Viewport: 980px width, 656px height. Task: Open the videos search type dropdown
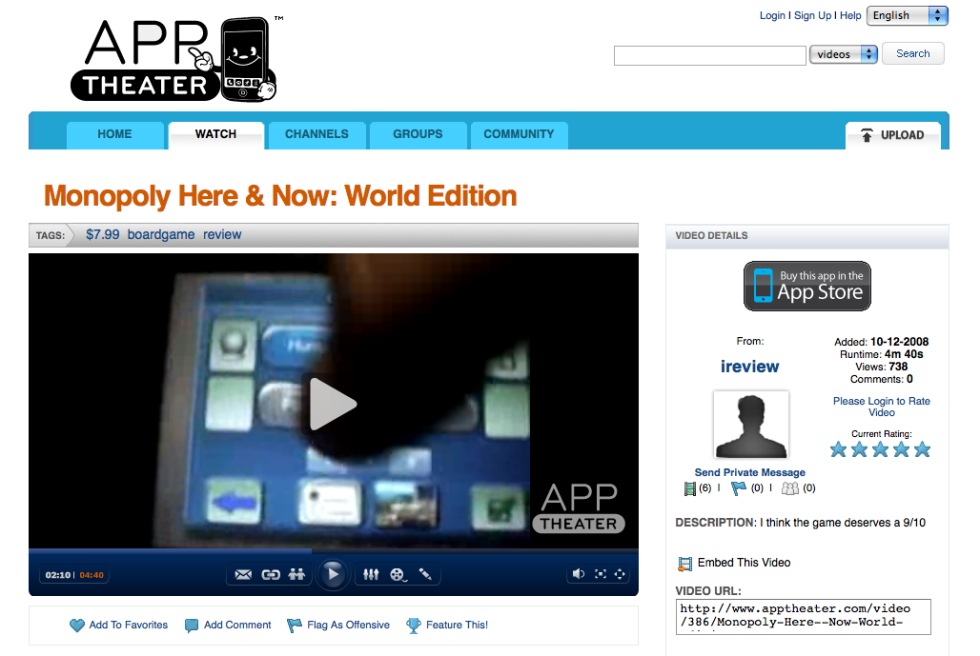coord(843,54)
